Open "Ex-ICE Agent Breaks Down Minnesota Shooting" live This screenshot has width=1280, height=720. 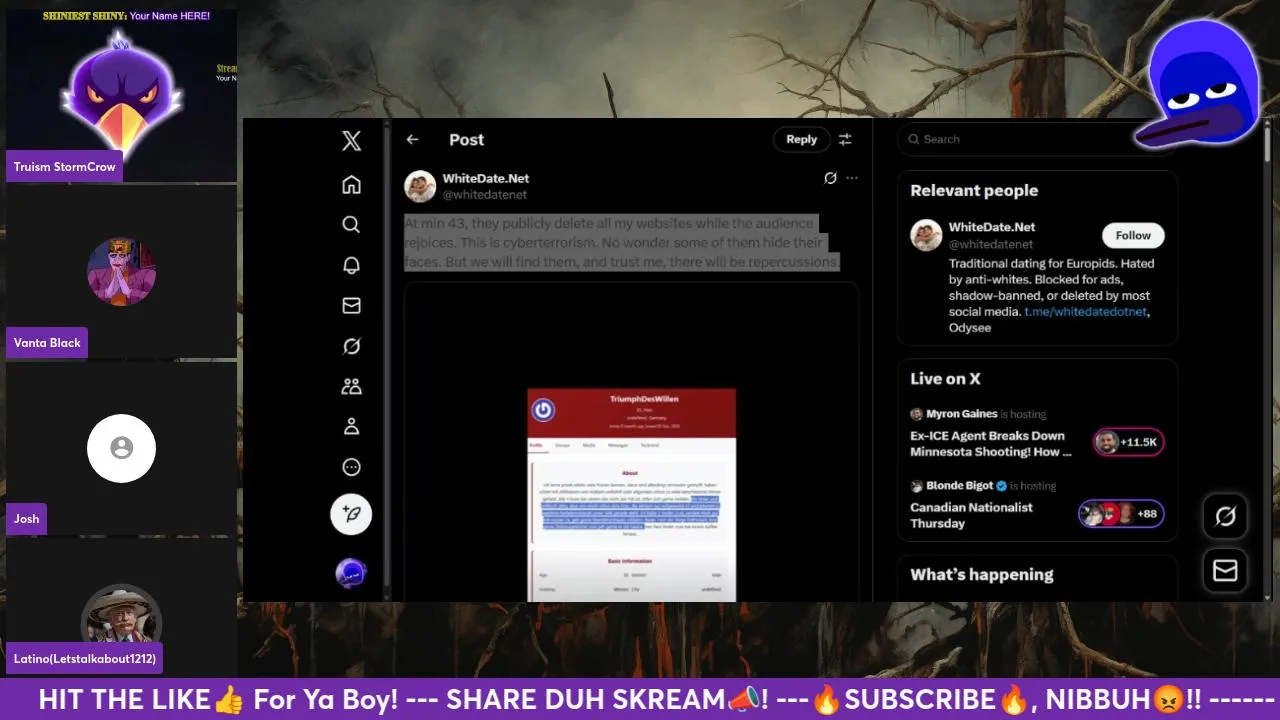990,444
